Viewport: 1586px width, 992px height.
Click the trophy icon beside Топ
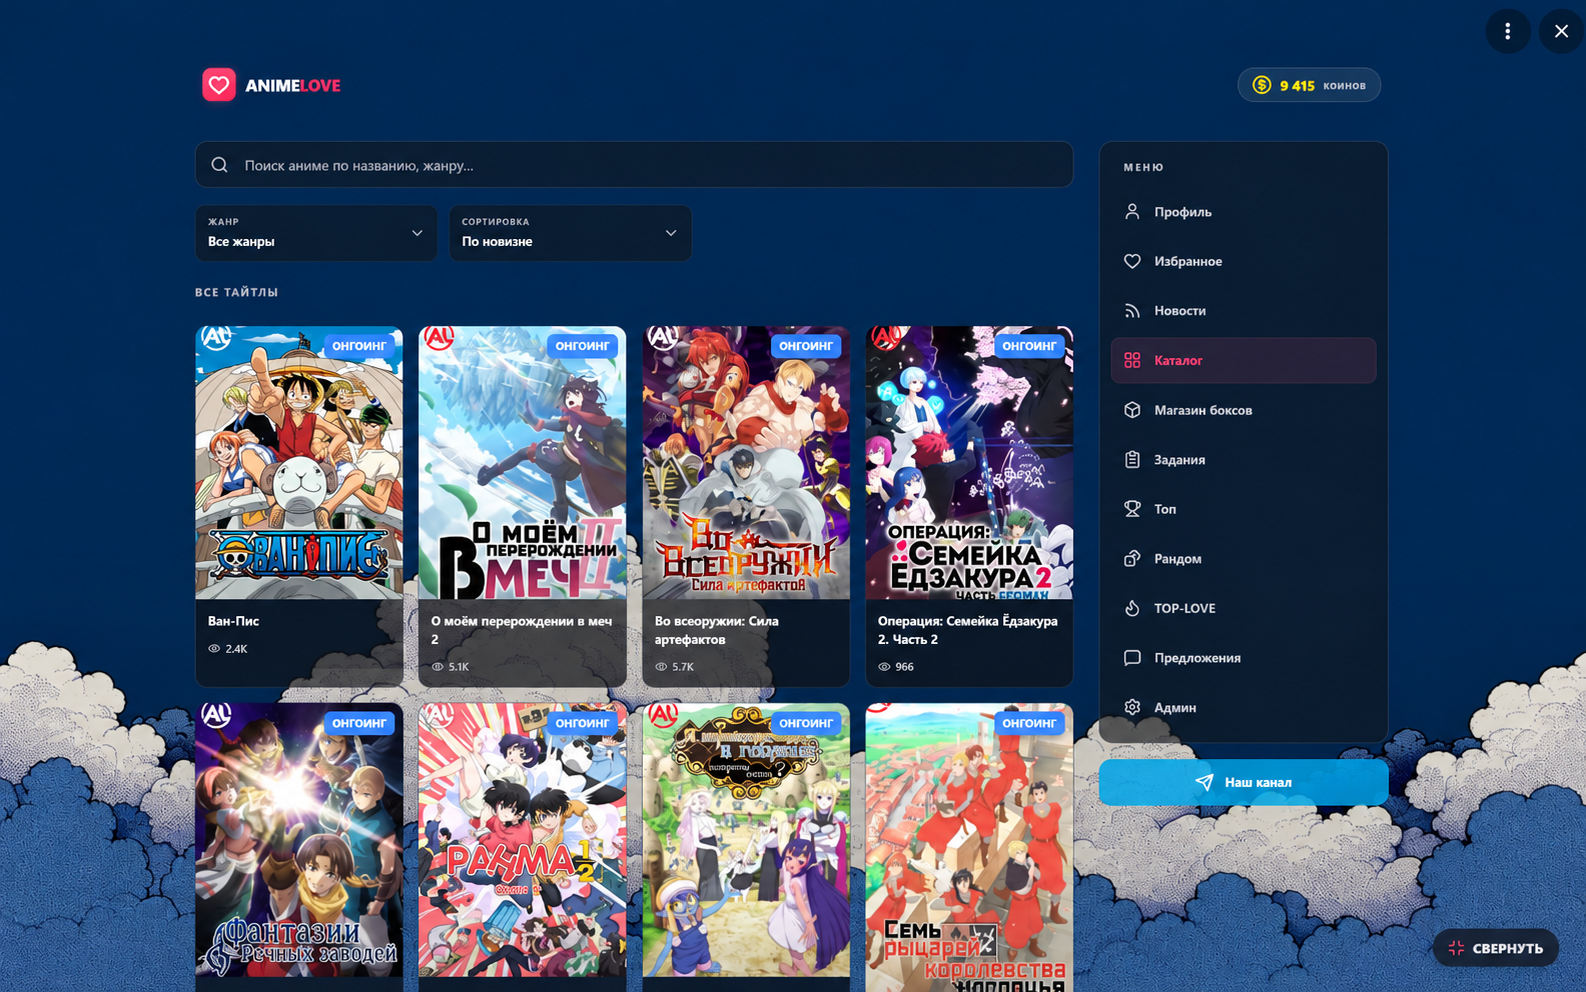(1132, 509)
